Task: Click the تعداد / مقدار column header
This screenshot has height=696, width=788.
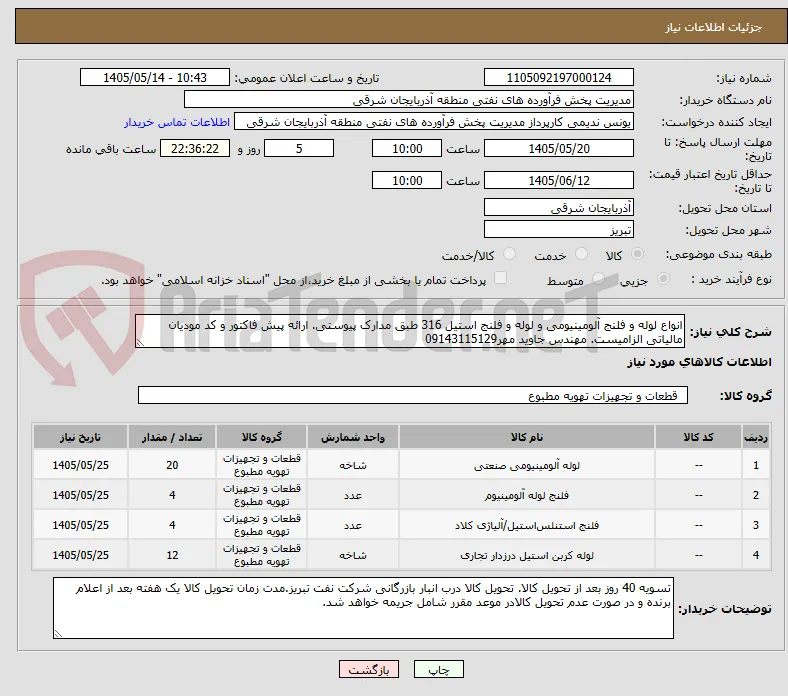Action: [172, 437]
